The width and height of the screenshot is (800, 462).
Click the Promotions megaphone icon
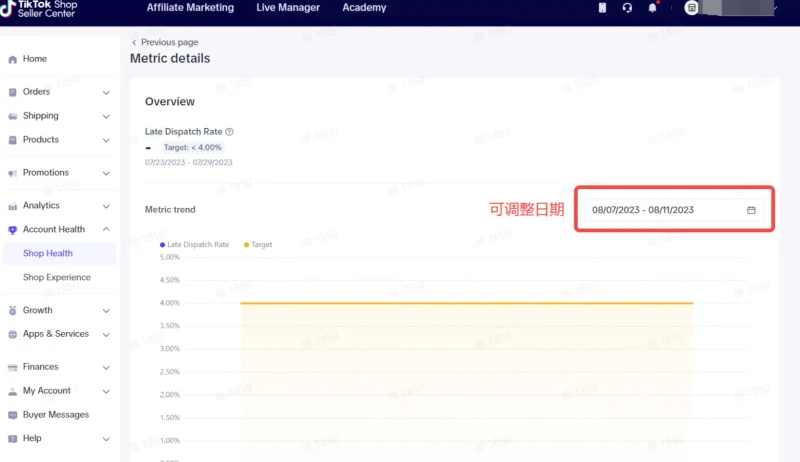[x=13, y=173]
